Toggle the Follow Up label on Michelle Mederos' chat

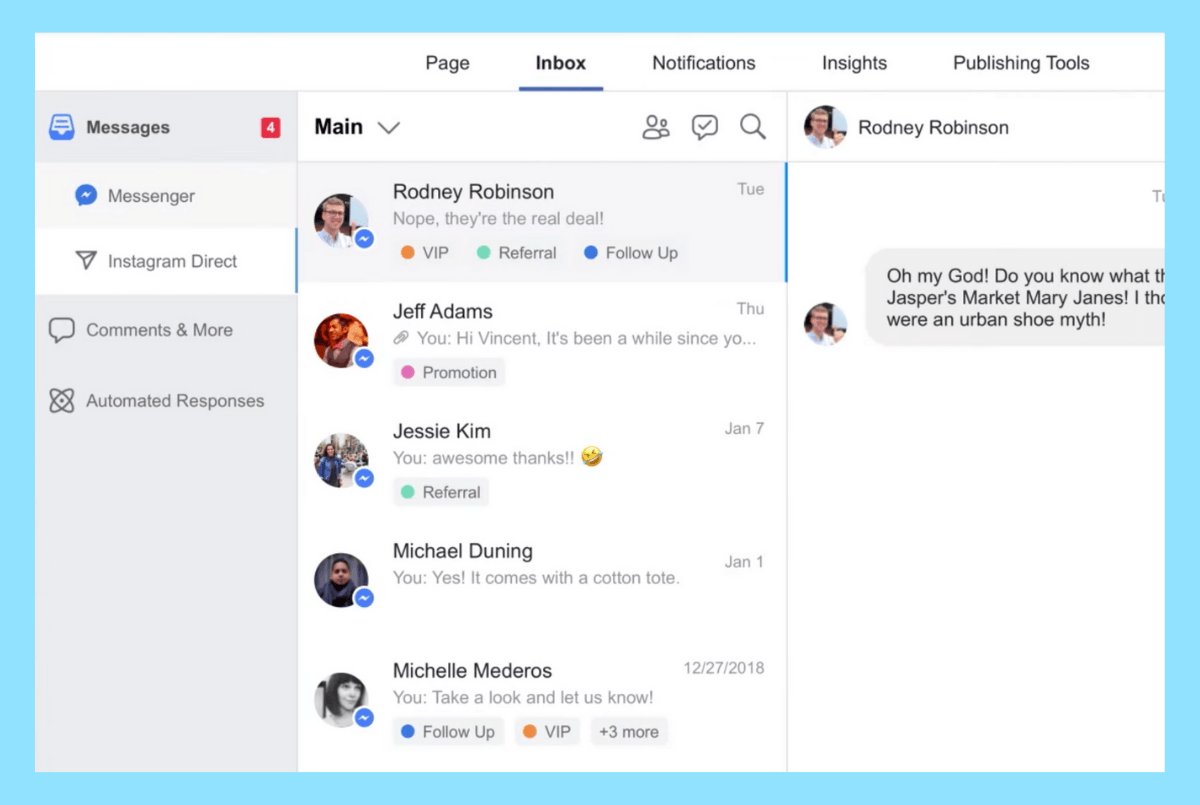447,731
